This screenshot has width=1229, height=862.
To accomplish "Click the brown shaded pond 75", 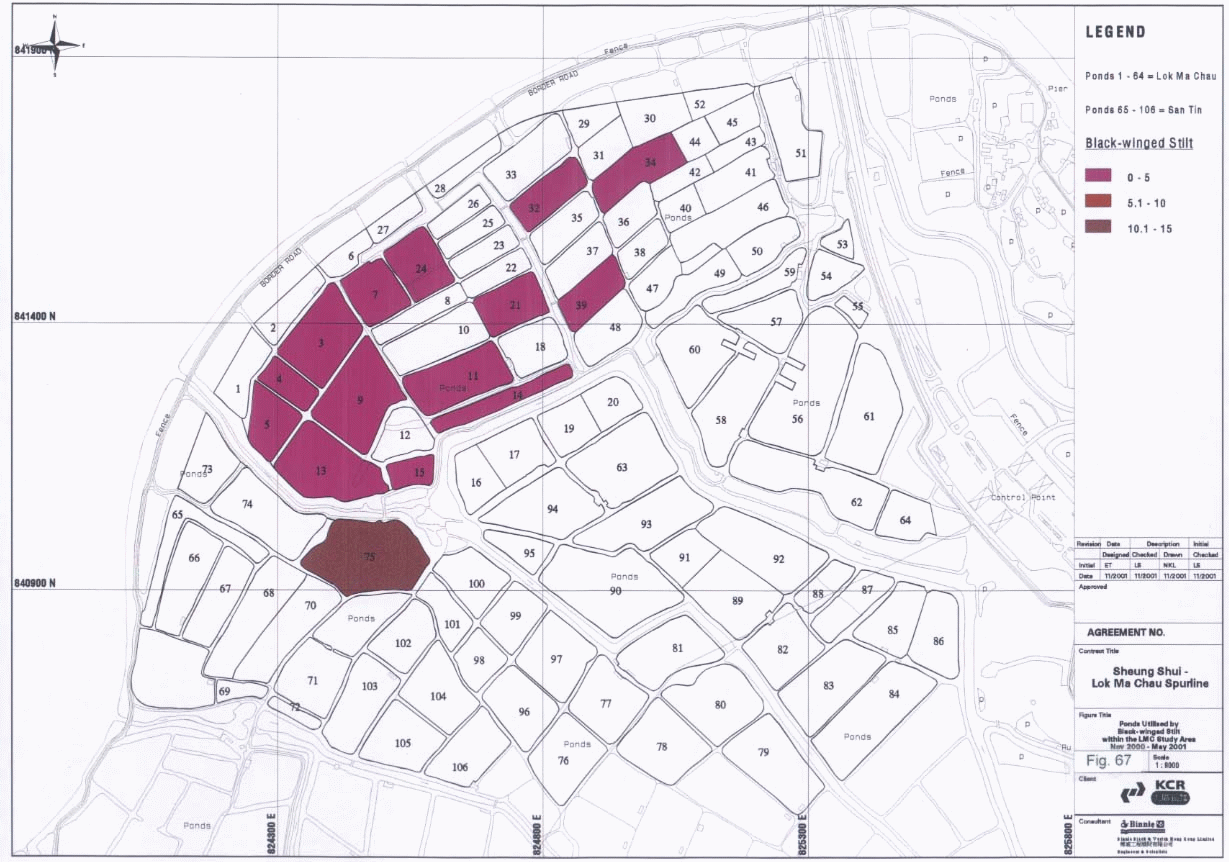I will 366,557.
